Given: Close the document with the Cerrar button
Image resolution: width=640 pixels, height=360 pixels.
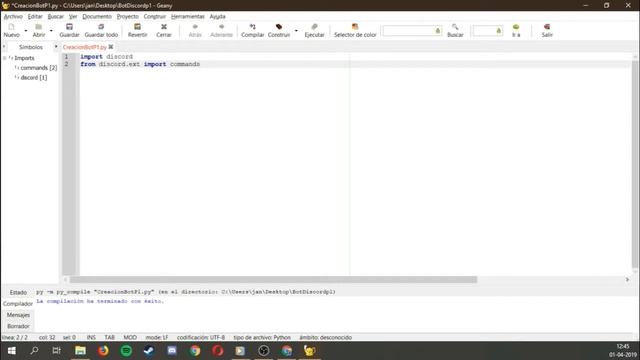Looking at the screenshot, I should click(164, 31).
